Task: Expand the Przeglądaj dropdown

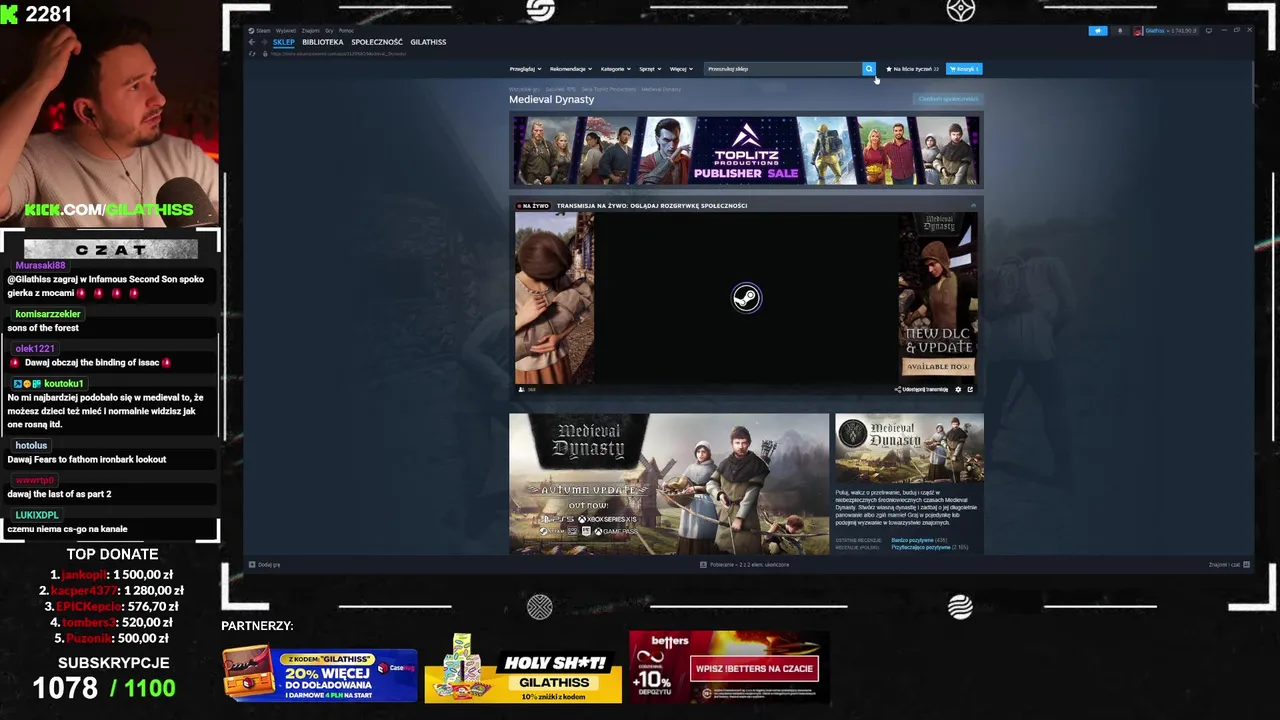Action: 525,69
